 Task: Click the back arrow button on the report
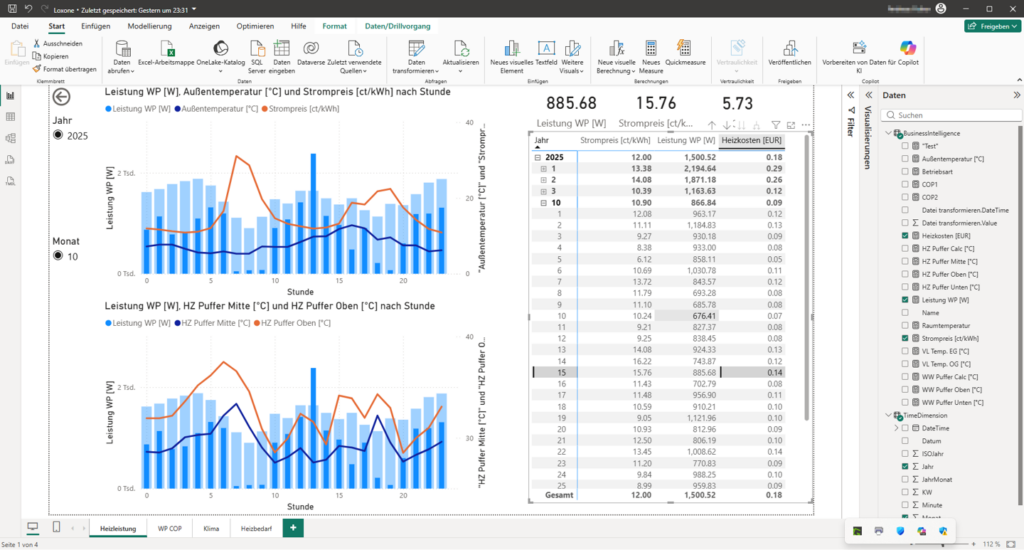pos(62,97)
